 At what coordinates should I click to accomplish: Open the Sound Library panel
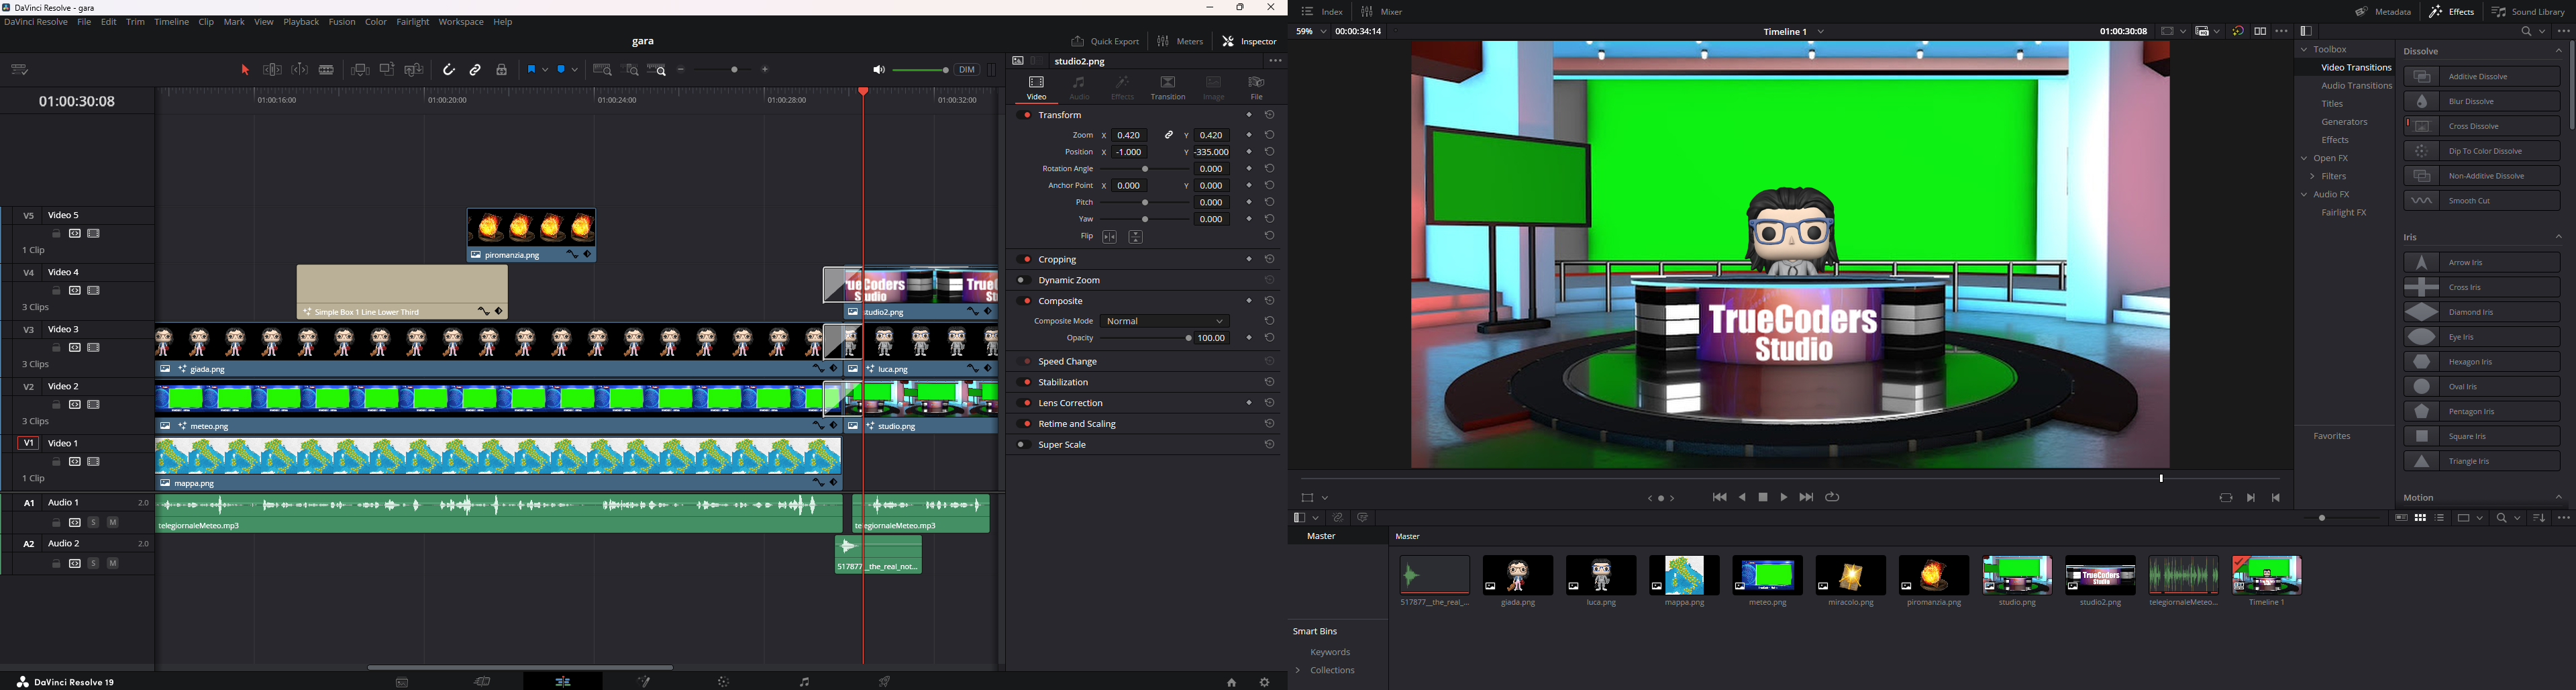click(x=2529, y=12)
